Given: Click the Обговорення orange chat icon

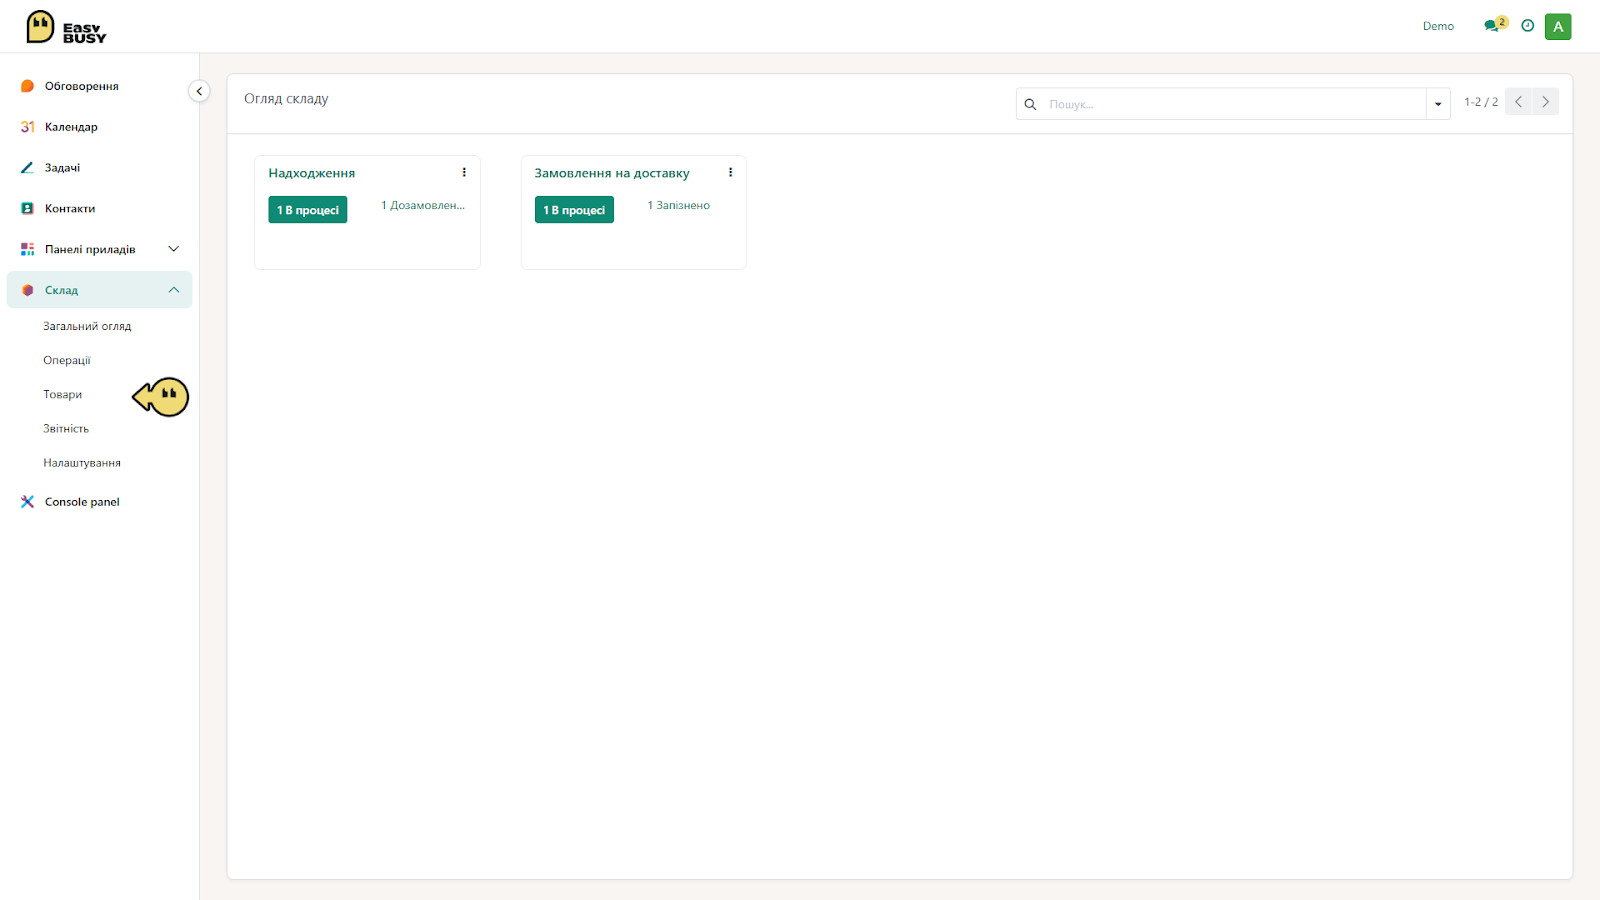Looking at the screenshot, I should (28, 86).
